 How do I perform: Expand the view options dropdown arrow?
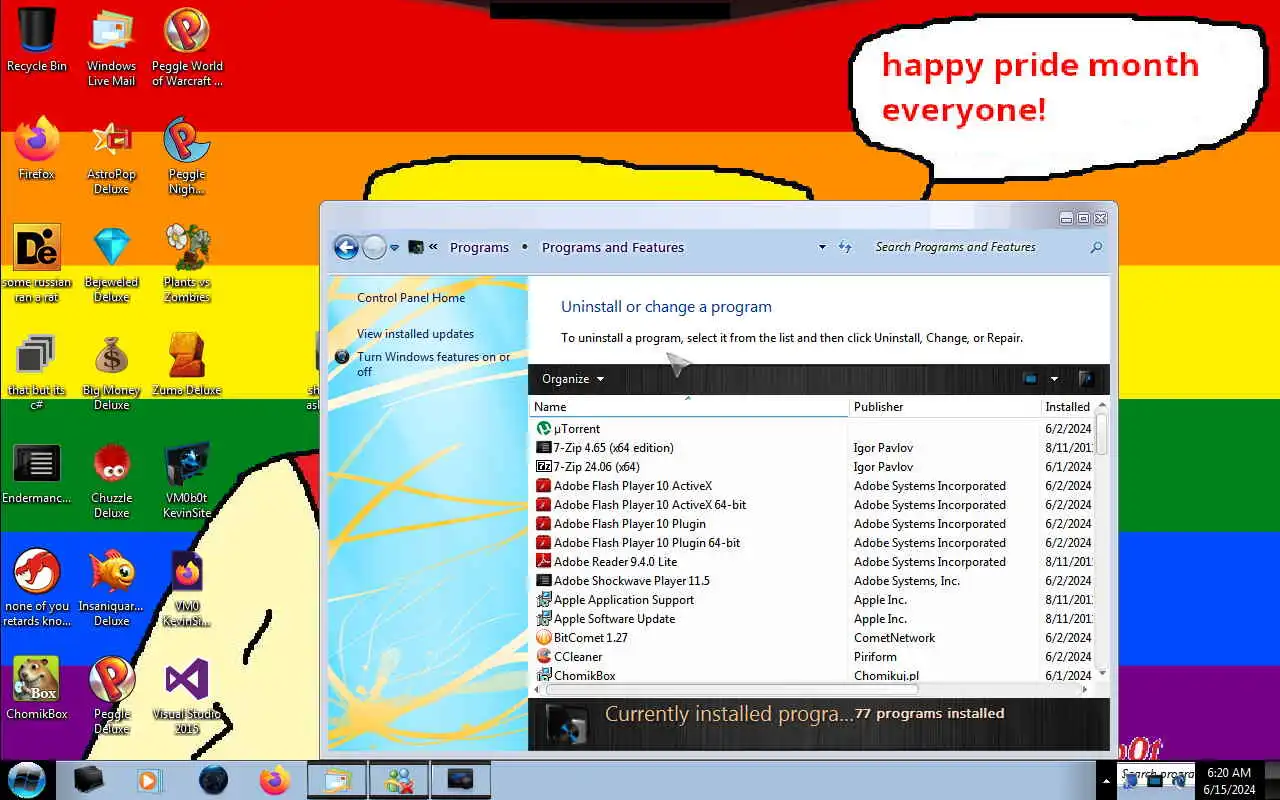point(1054,379)
